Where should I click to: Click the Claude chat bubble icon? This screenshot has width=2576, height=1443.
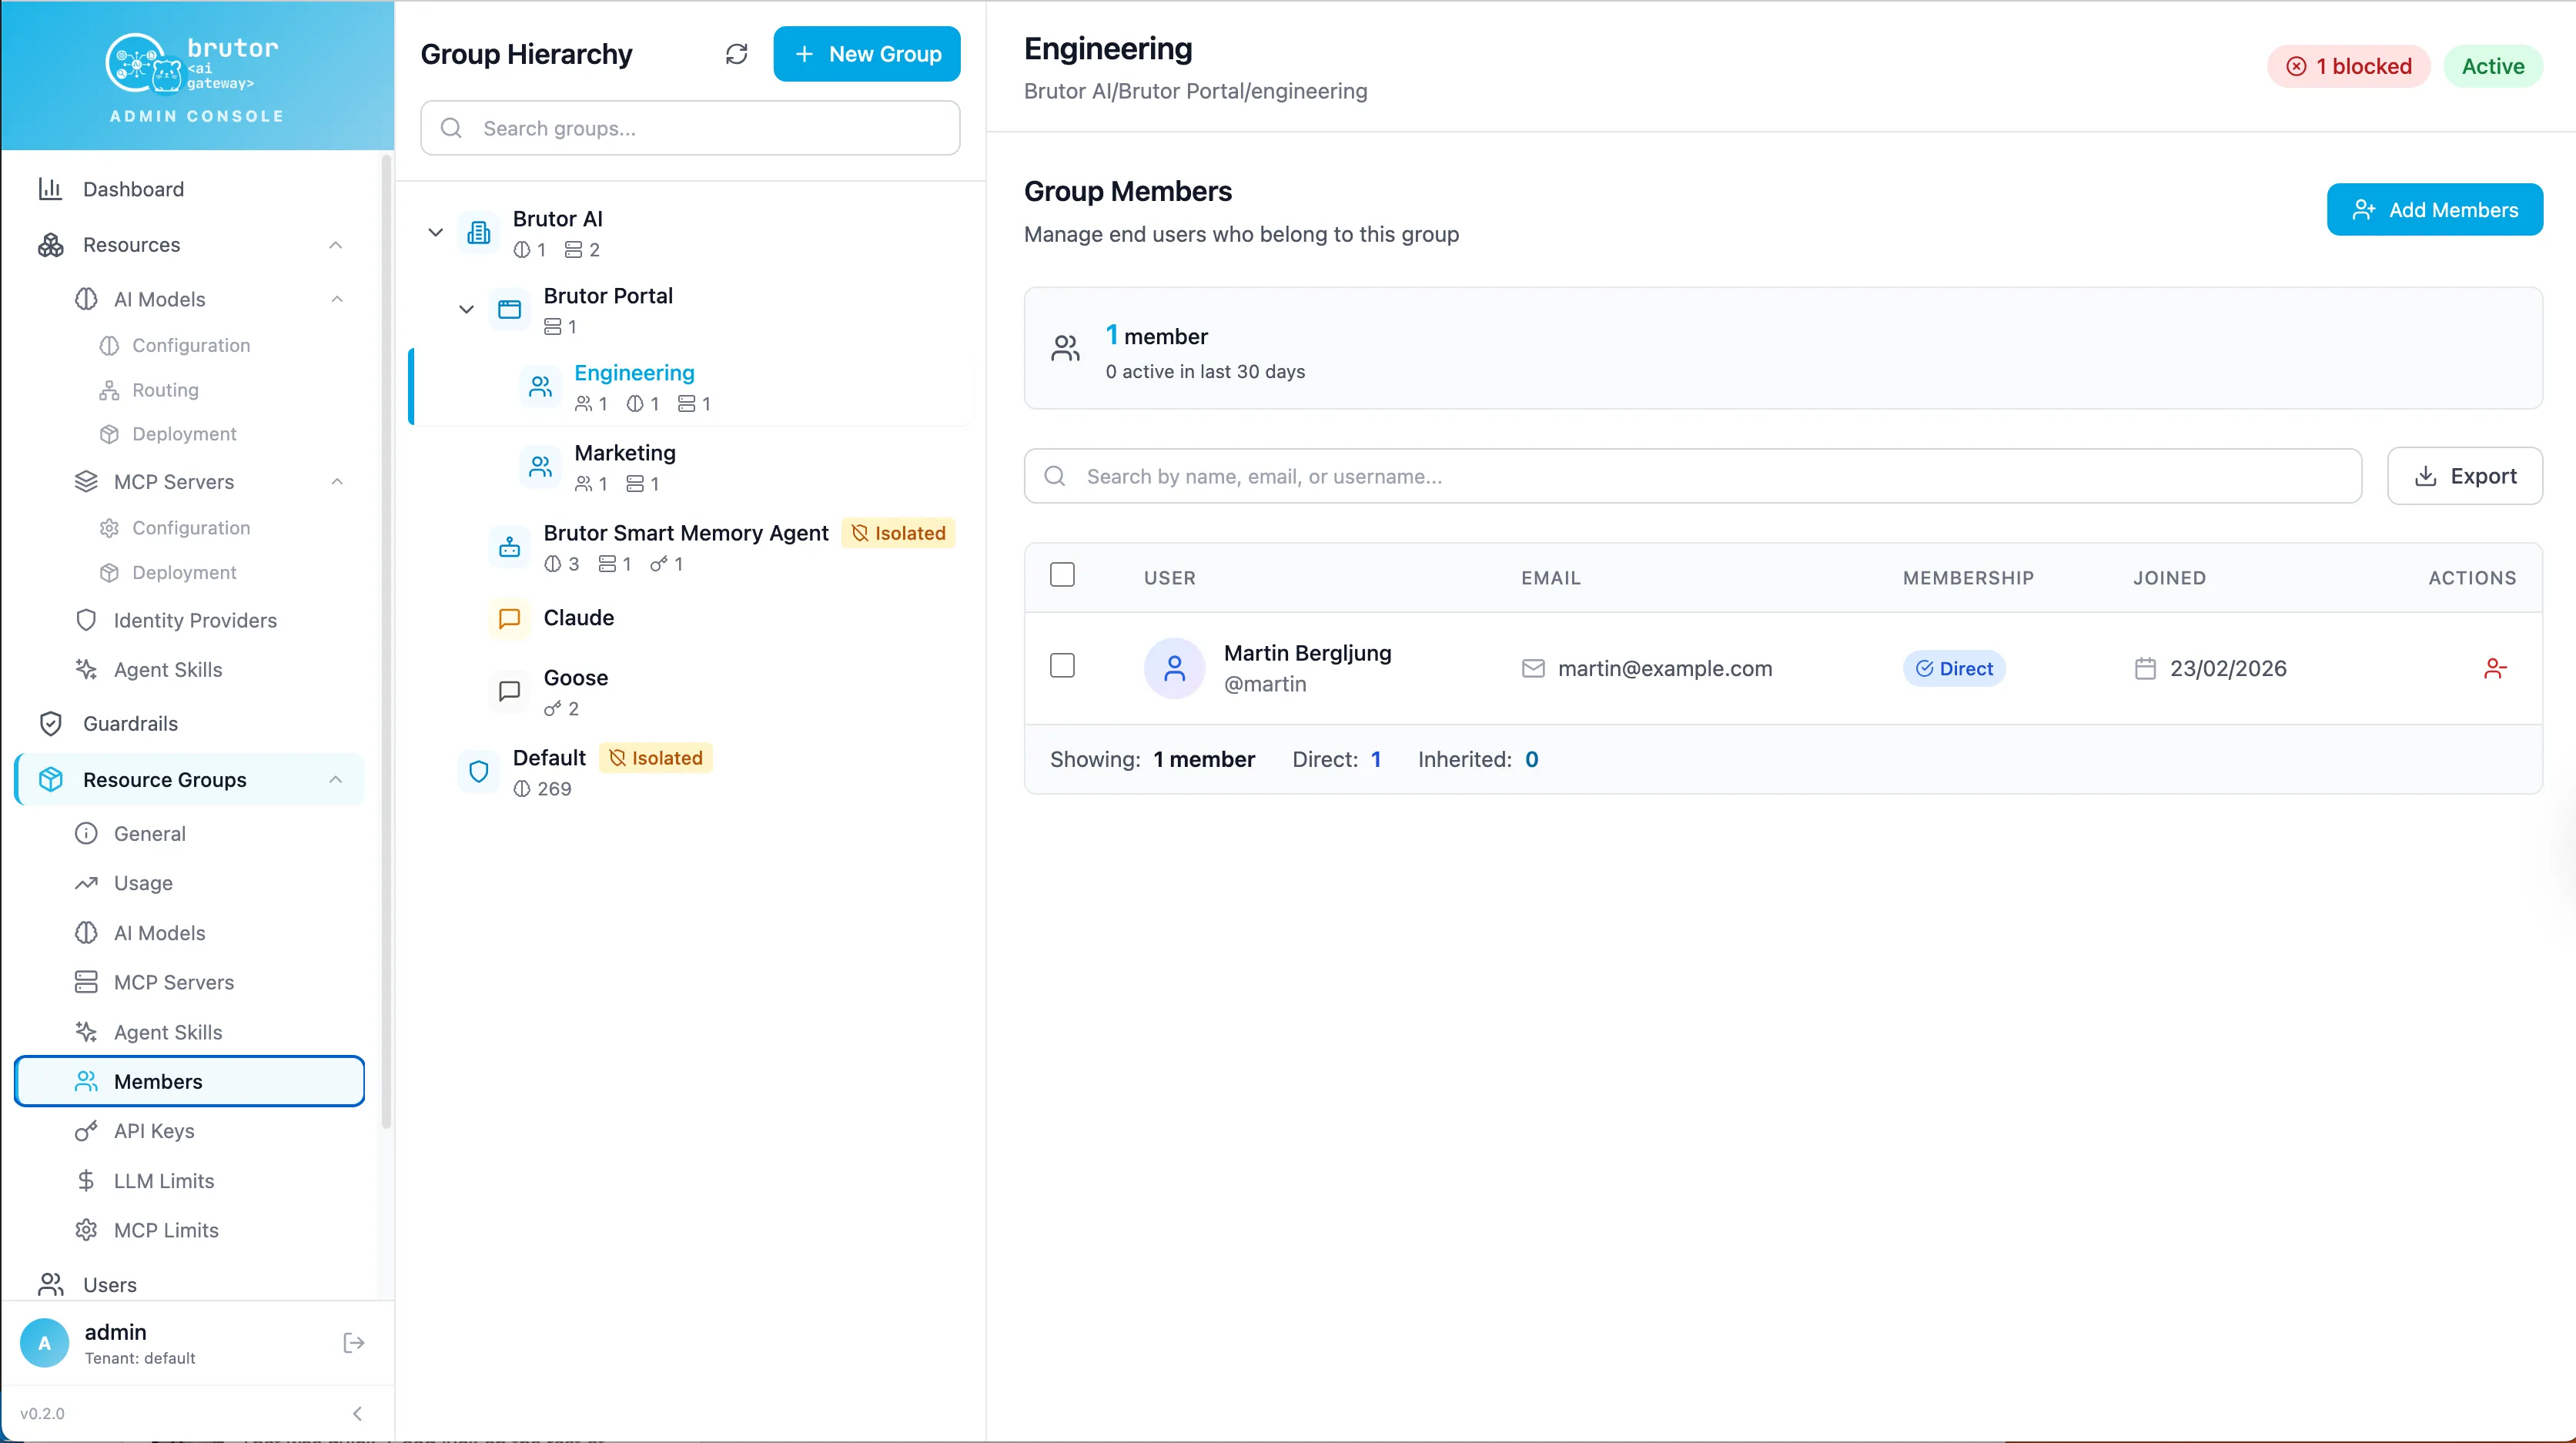(509, 618)
